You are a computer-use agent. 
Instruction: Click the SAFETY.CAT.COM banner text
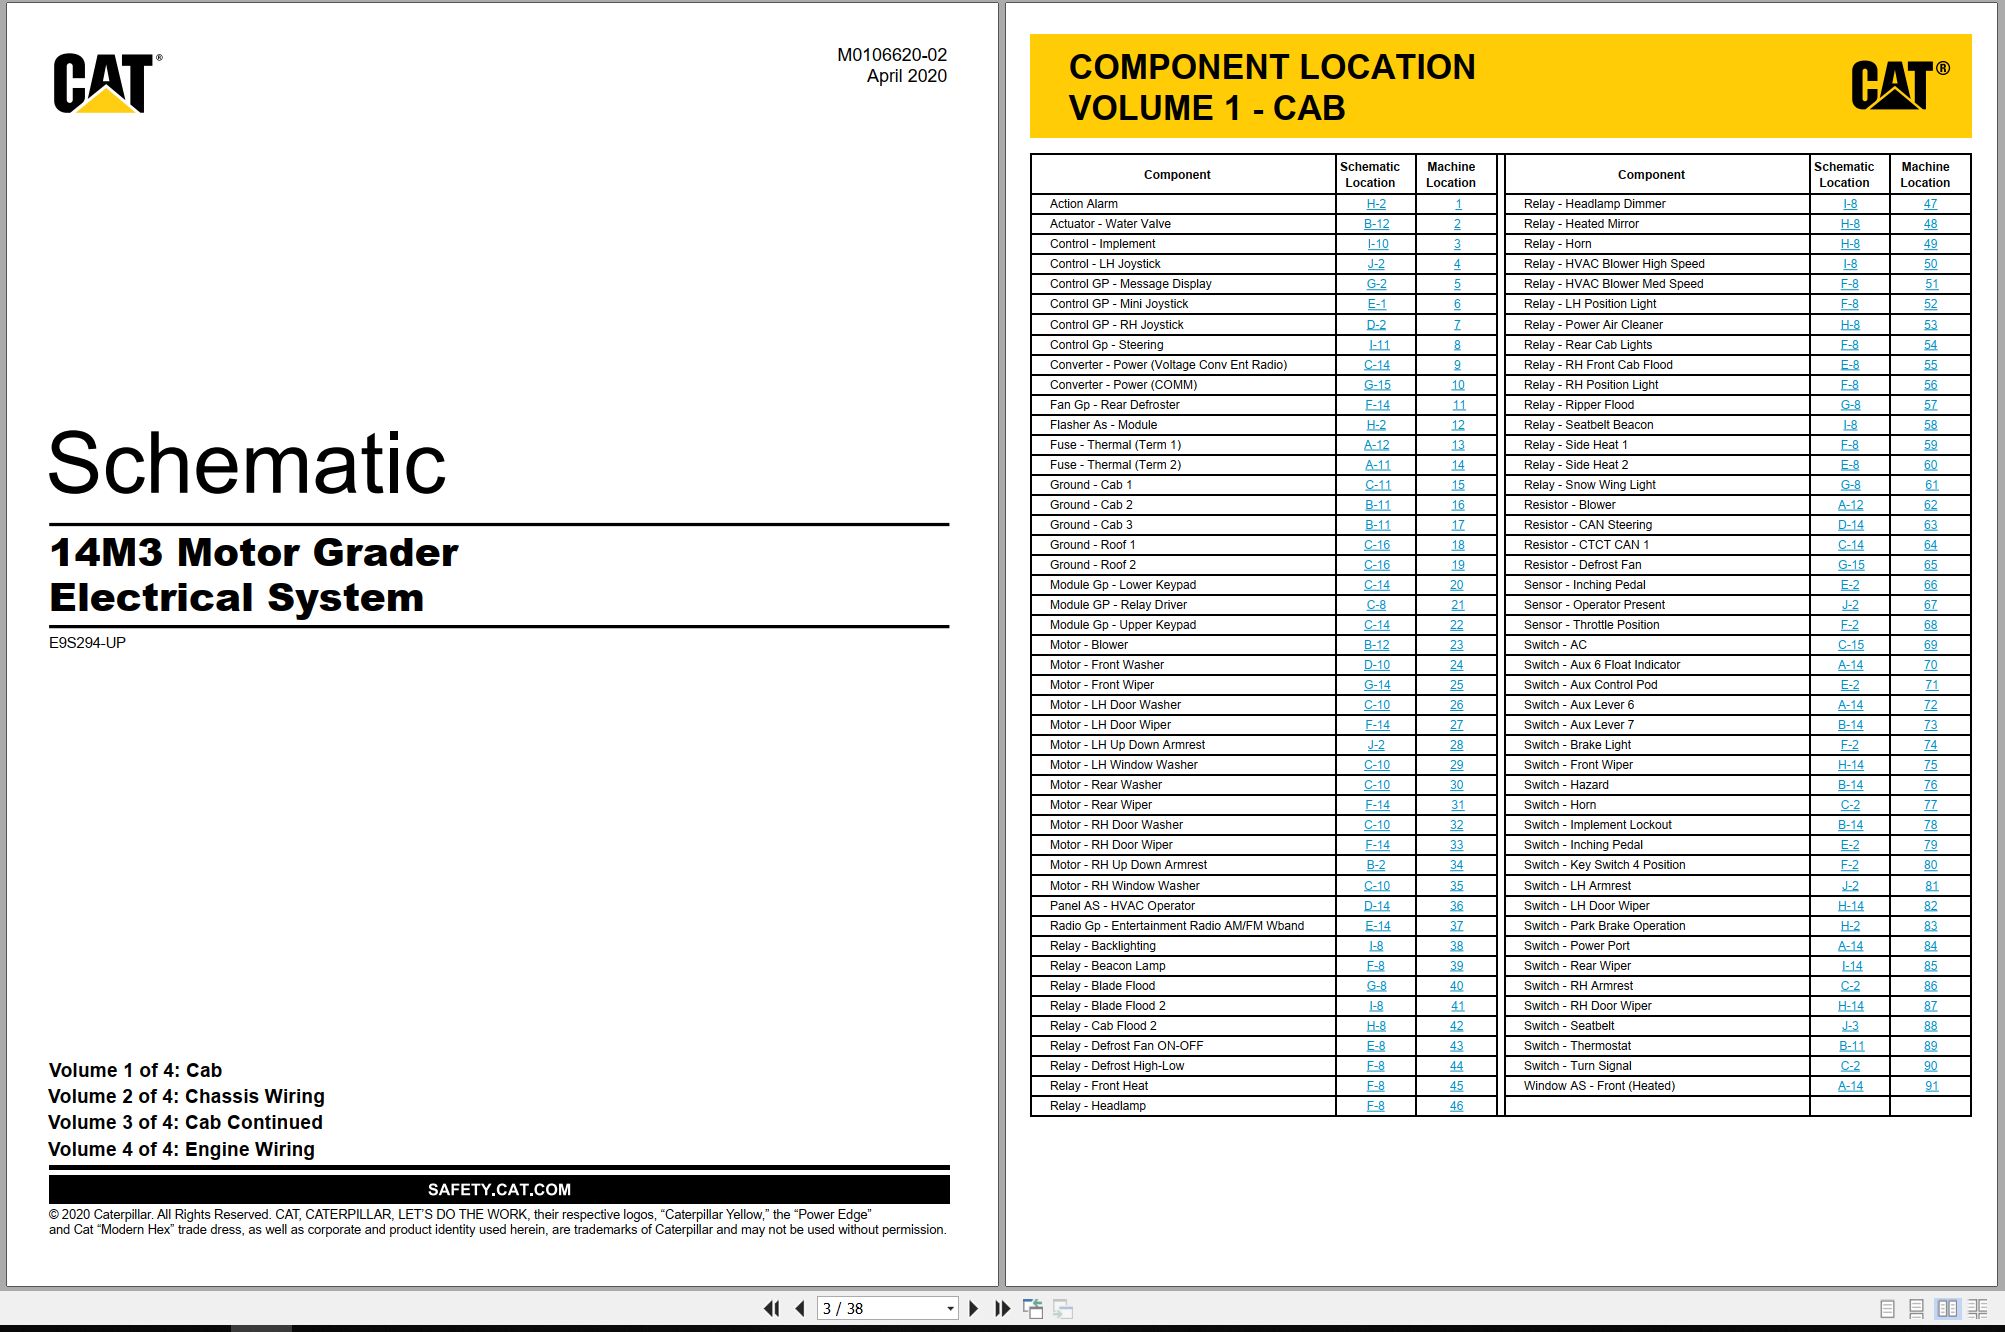(x=499, y=1190)
